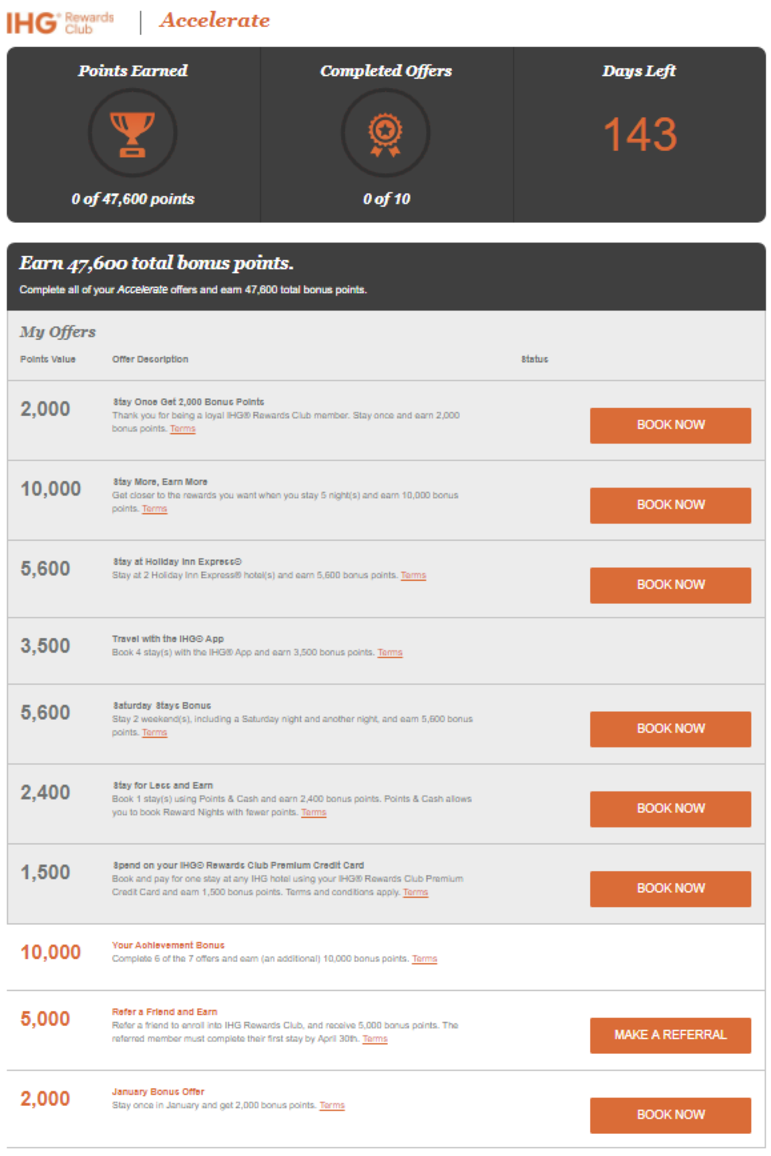The height and width of the screenshot is (1156, 771).
Task: Click the IHG Rewards Club logo
Action: (x=60, y=23)
